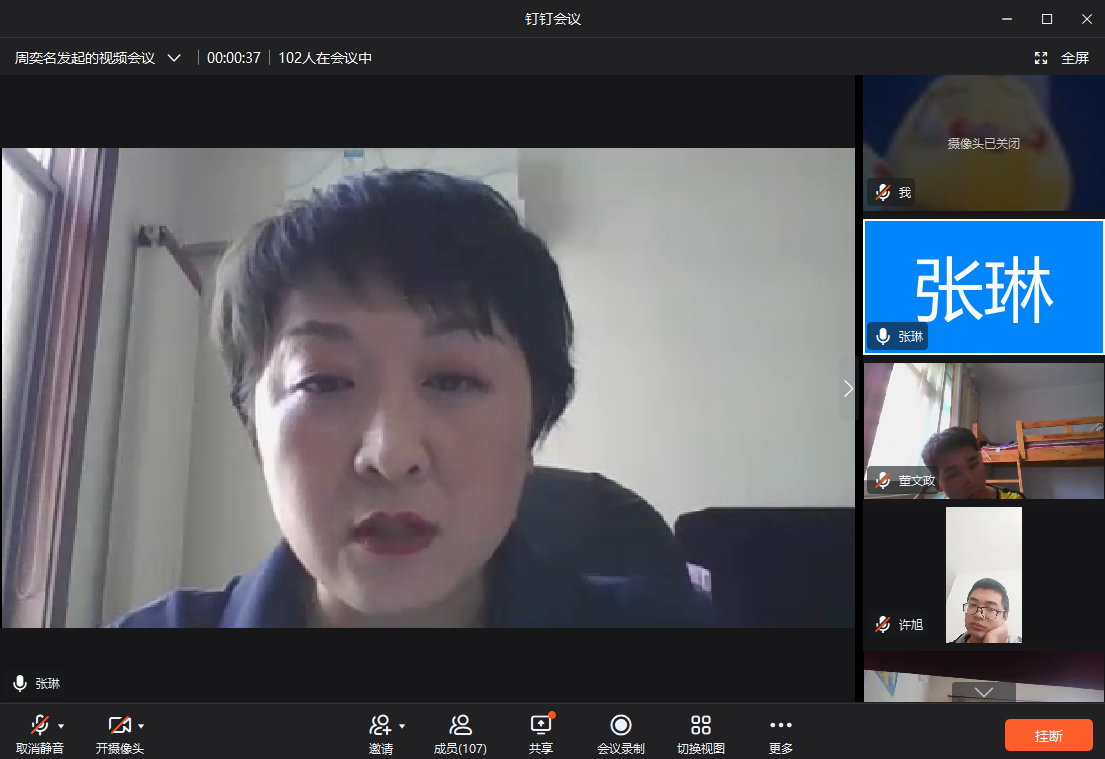Switch layout with 切换视图
The image size is (1105, 759).
click(701, 731)
